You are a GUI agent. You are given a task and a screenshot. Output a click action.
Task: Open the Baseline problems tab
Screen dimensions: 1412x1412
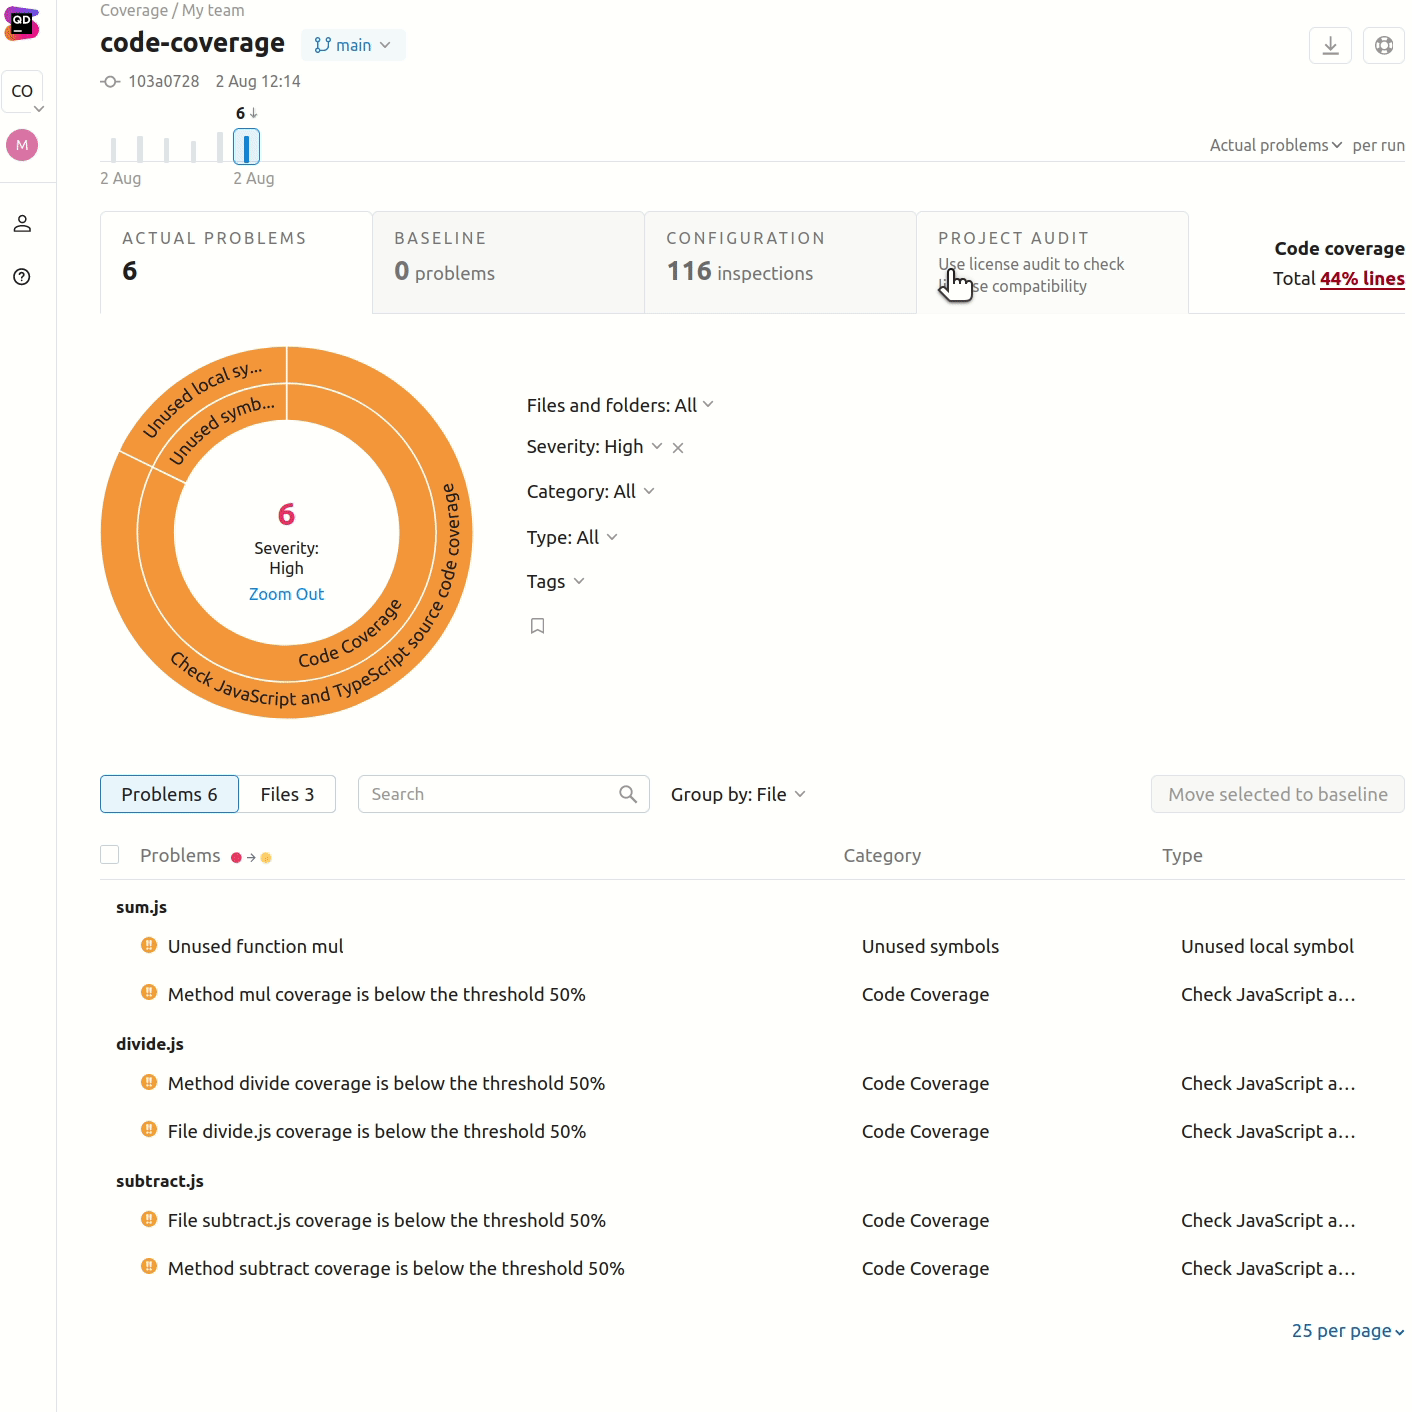pyautogui.click(x=508, y=262)
